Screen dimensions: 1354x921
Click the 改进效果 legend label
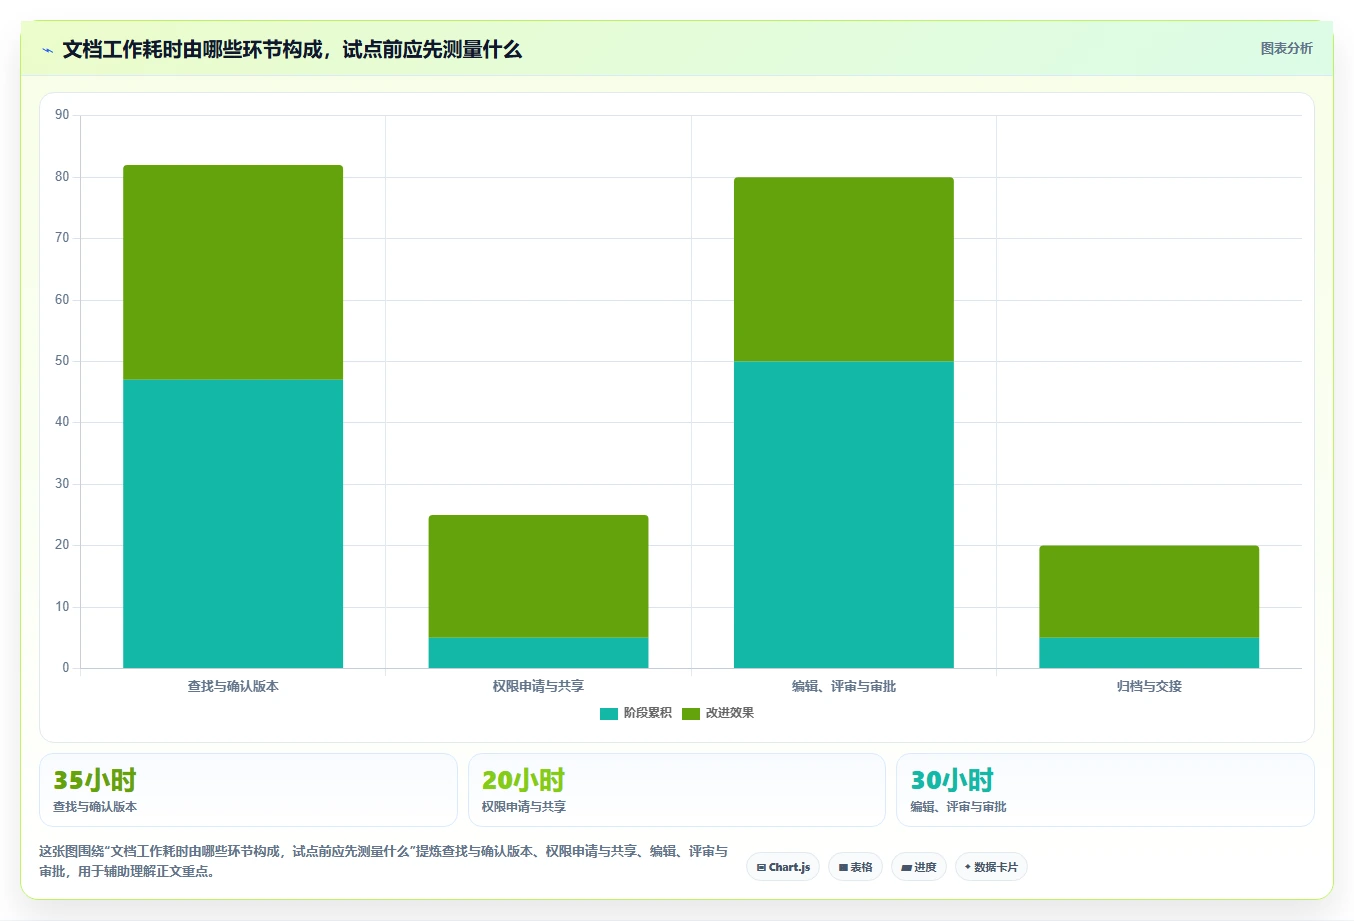tap(730, 713)
